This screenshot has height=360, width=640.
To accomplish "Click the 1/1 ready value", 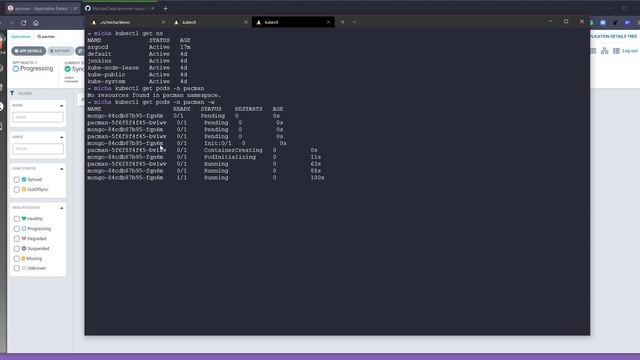I will 182,178.
